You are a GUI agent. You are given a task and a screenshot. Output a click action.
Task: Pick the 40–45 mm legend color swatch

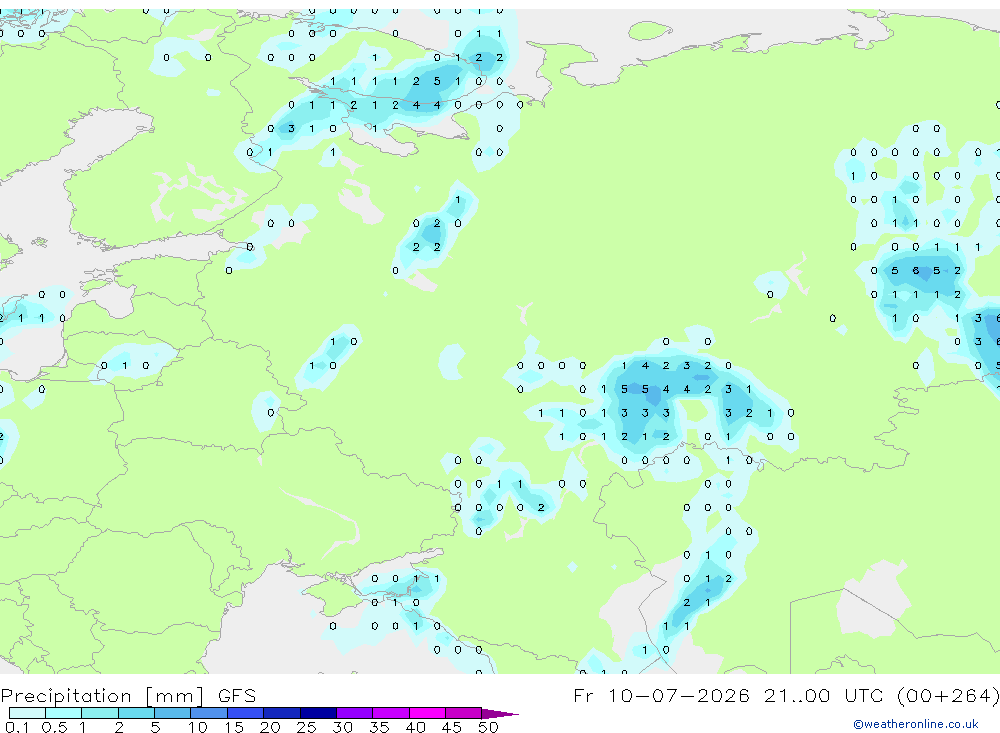point(427,713)
